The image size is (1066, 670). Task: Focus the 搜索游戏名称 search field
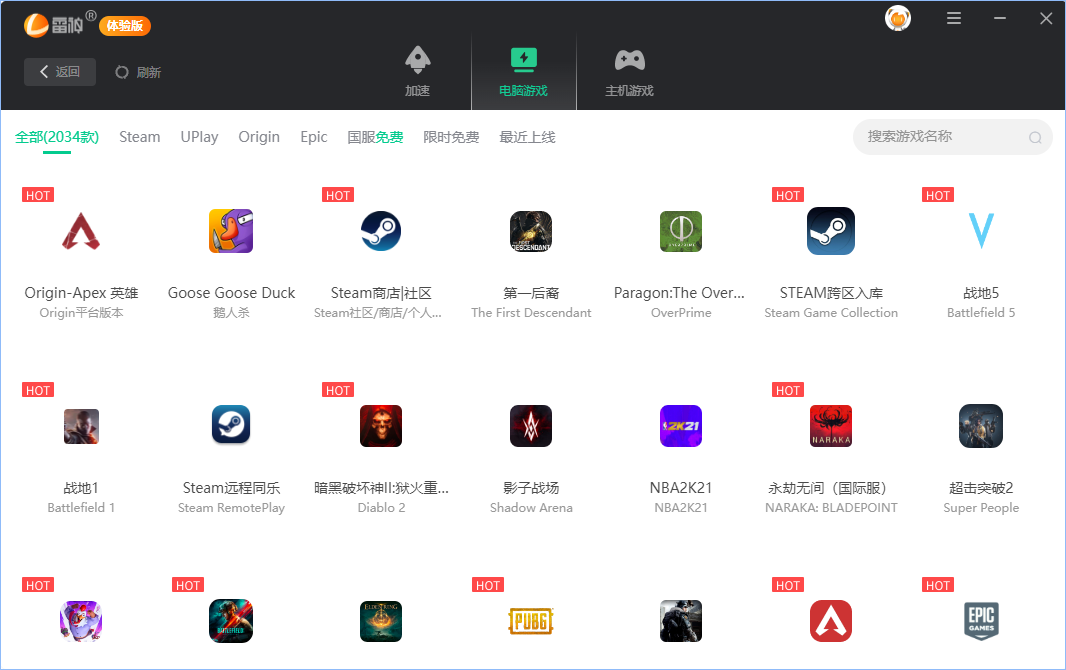point(952,137)
